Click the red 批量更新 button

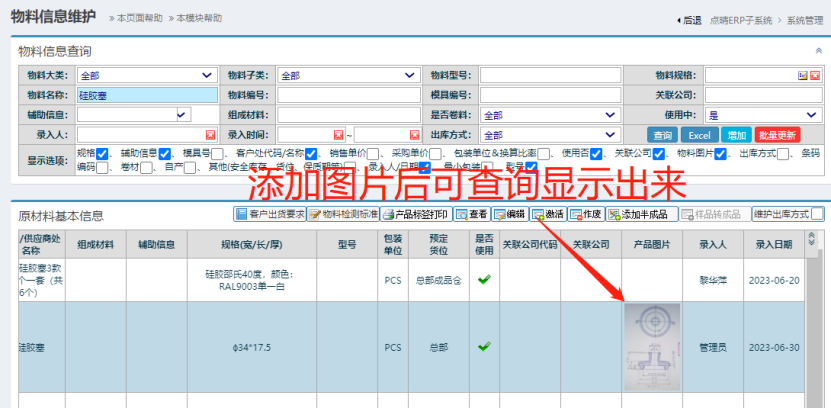click(x=778, y=134)
